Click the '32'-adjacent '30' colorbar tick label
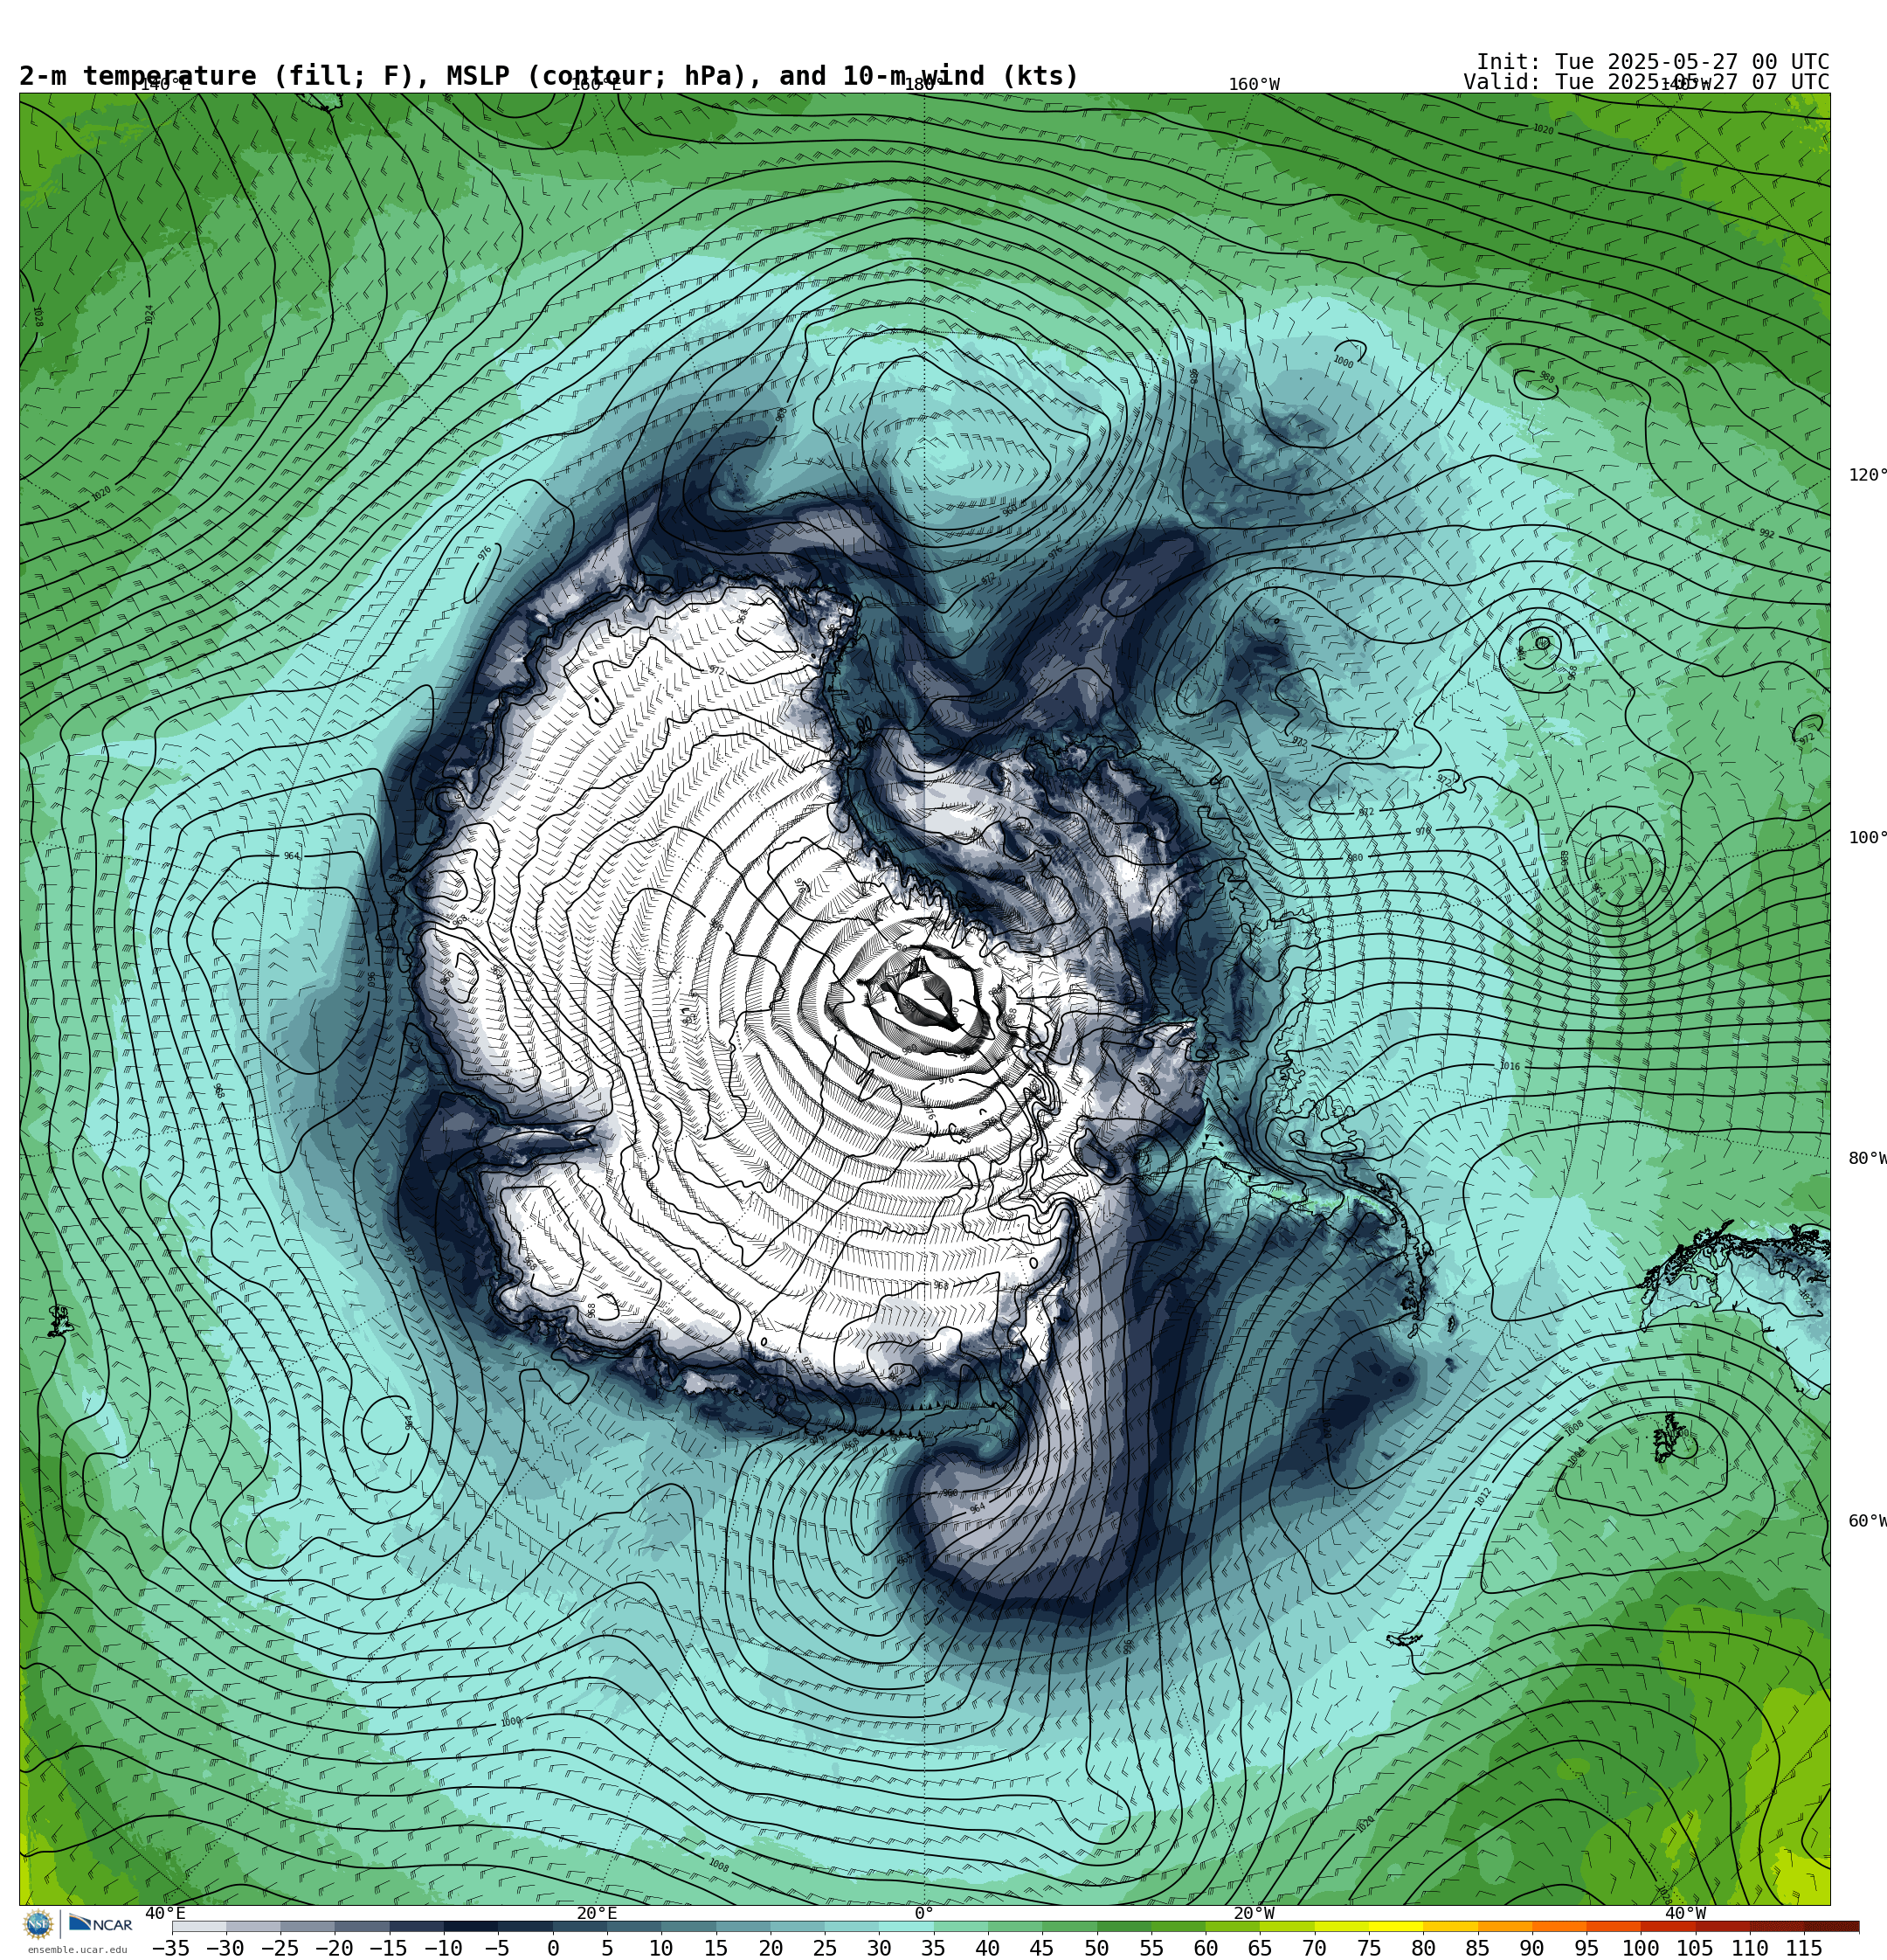Screen dimensions: 1887x1960 pos(879,1948)
